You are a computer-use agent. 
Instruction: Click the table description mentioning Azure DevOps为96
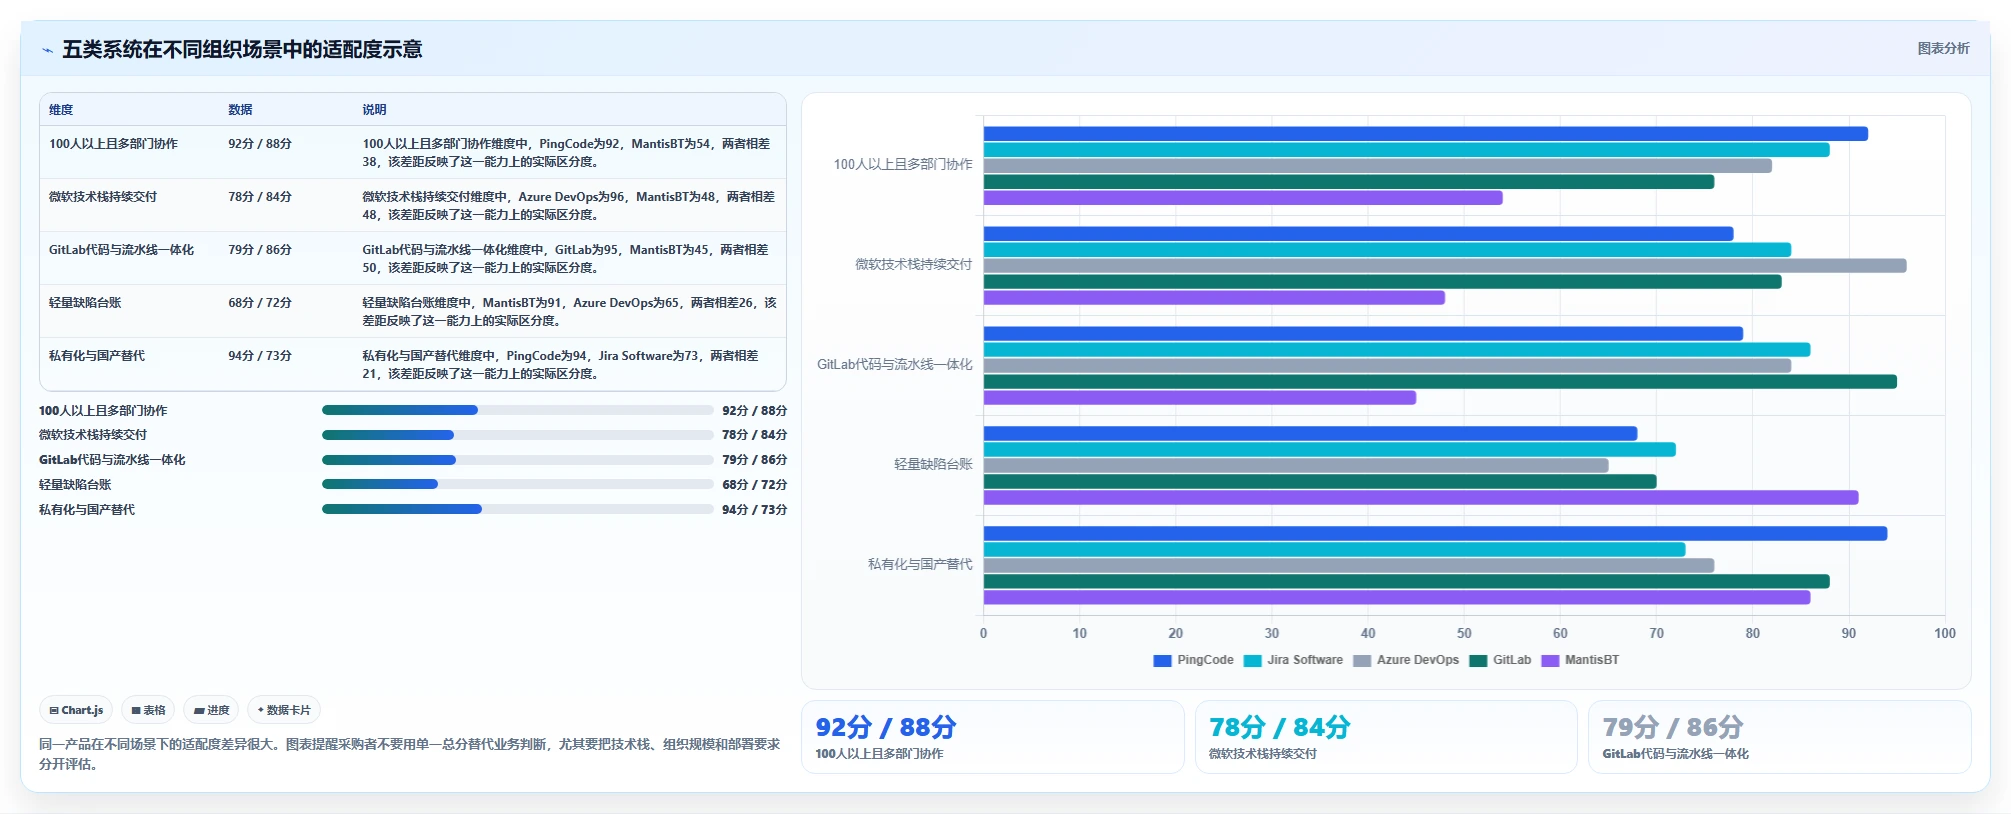(568, 206)
